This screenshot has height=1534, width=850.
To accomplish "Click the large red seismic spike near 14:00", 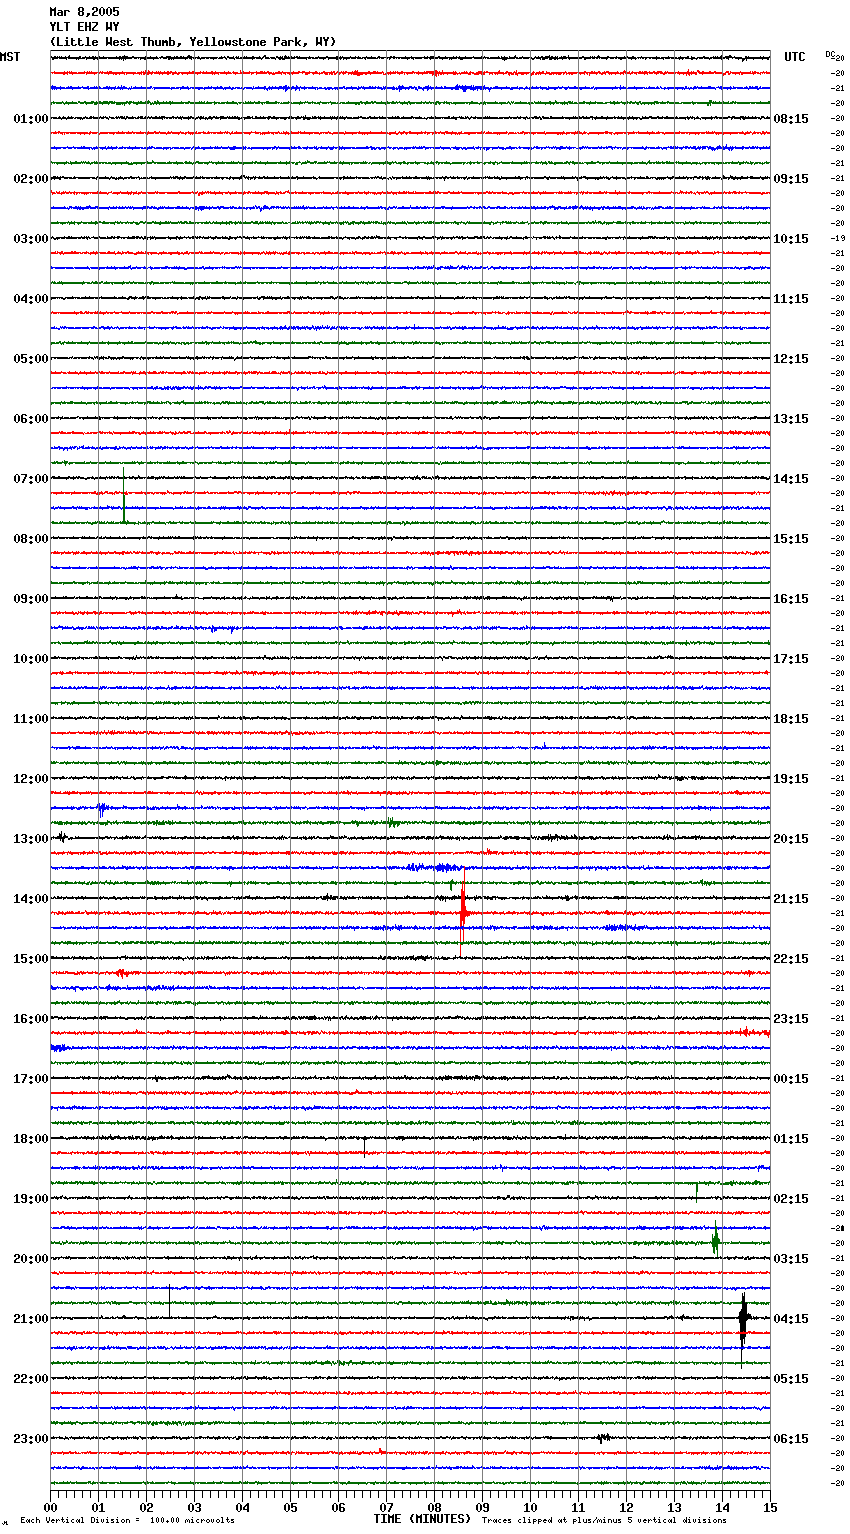I will coord(463,912).
